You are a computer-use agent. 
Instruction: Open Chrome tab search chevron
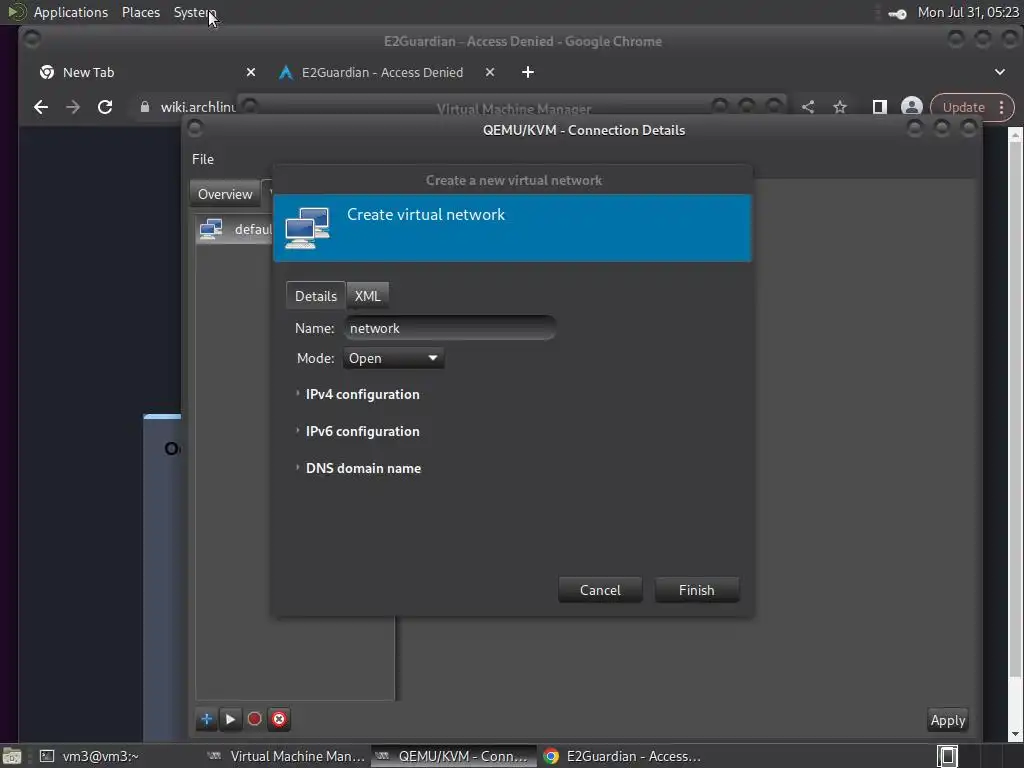pyautogui.click(x=1000, y=72)
